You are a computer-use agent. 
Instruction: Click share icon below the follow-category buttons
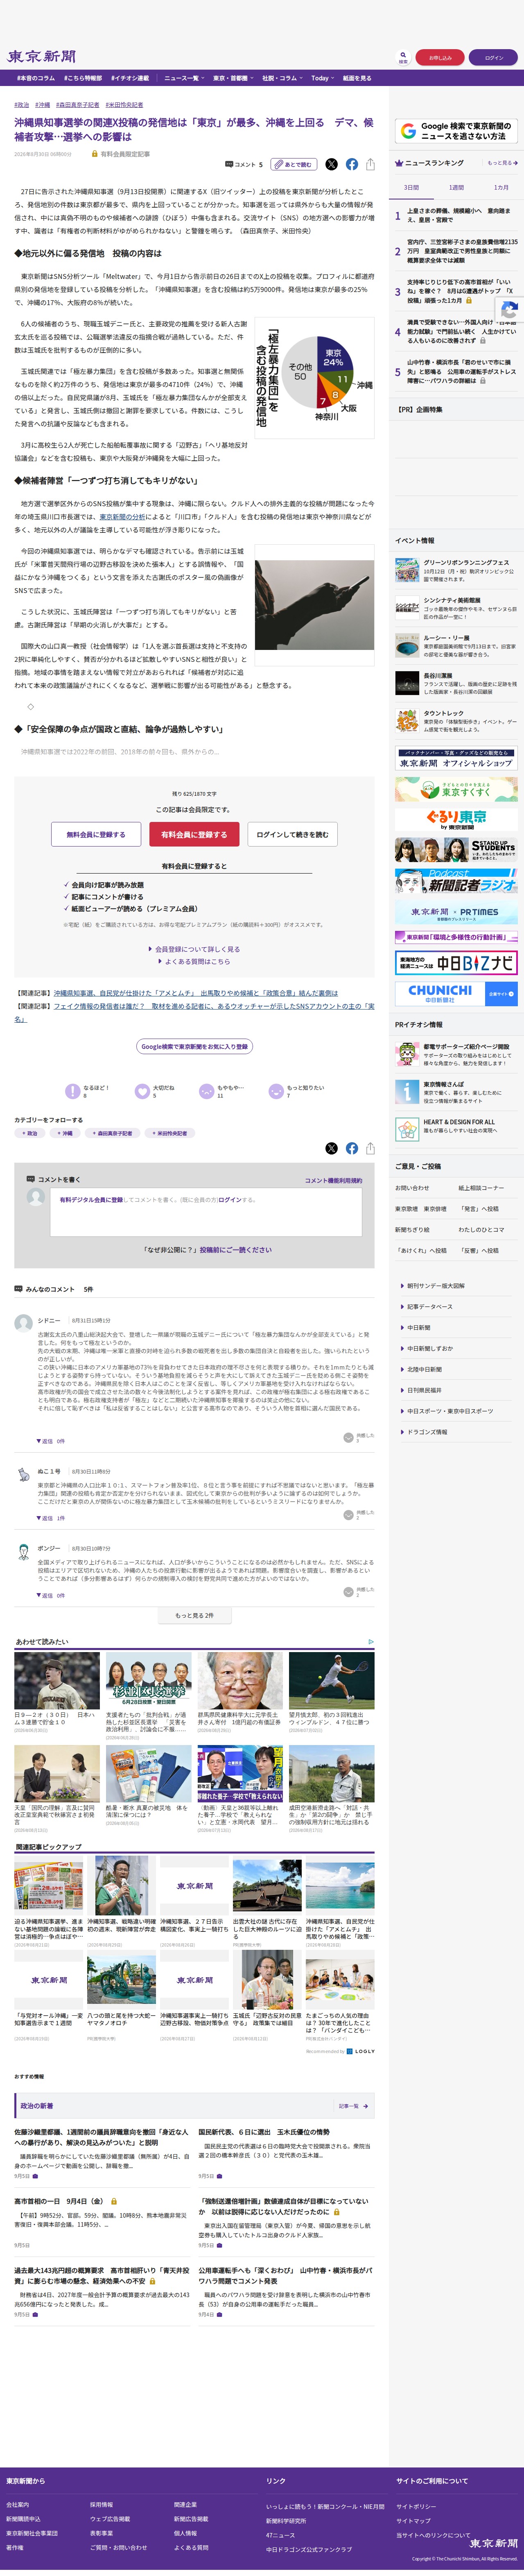click(x=370, y=1148)
